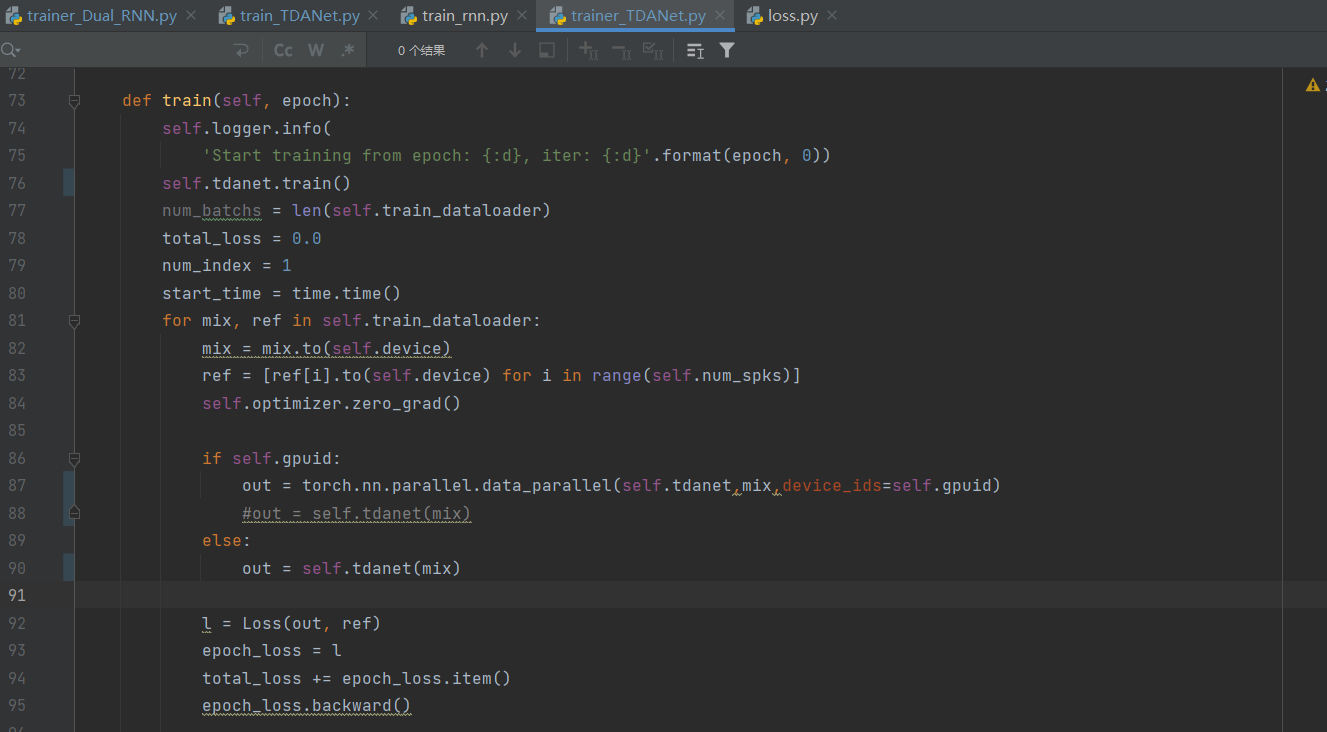Toggle whole words matching with W
Screen dimensions: 1327x732
(316, 49)
